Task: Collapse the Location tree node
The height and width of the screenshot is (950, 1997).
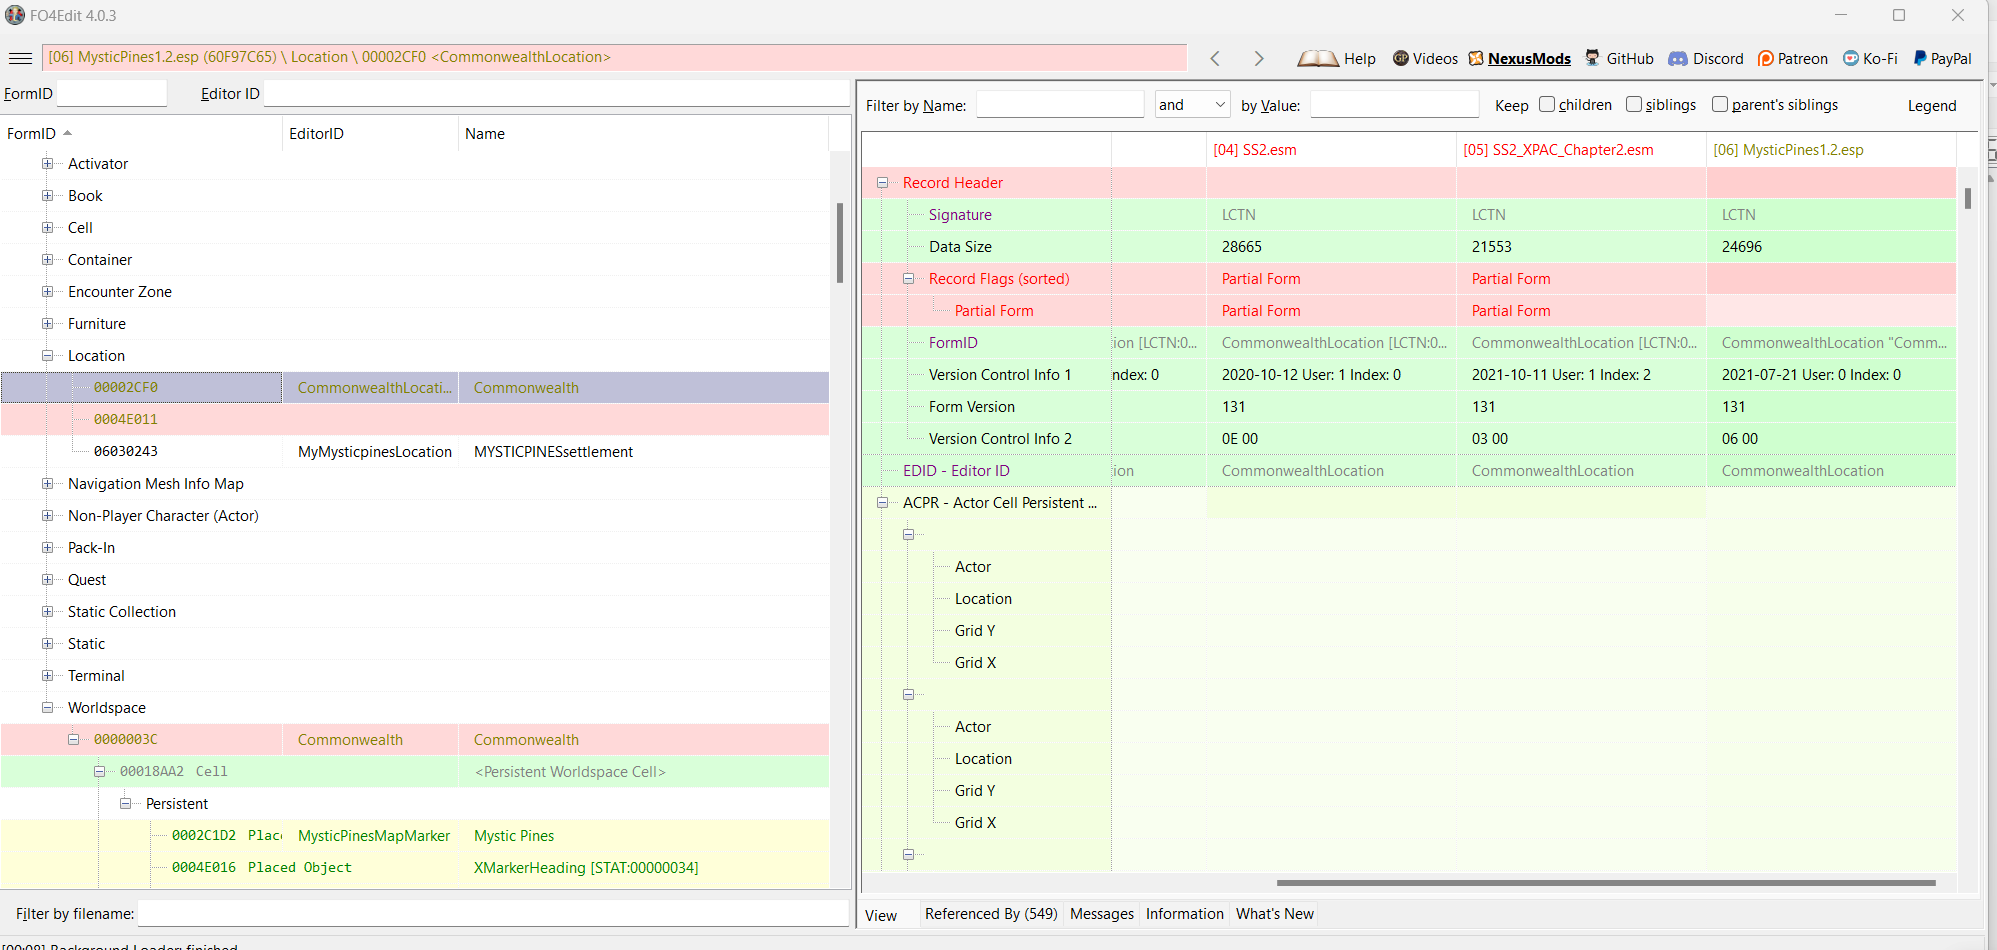Action: (x=47, y=355)
